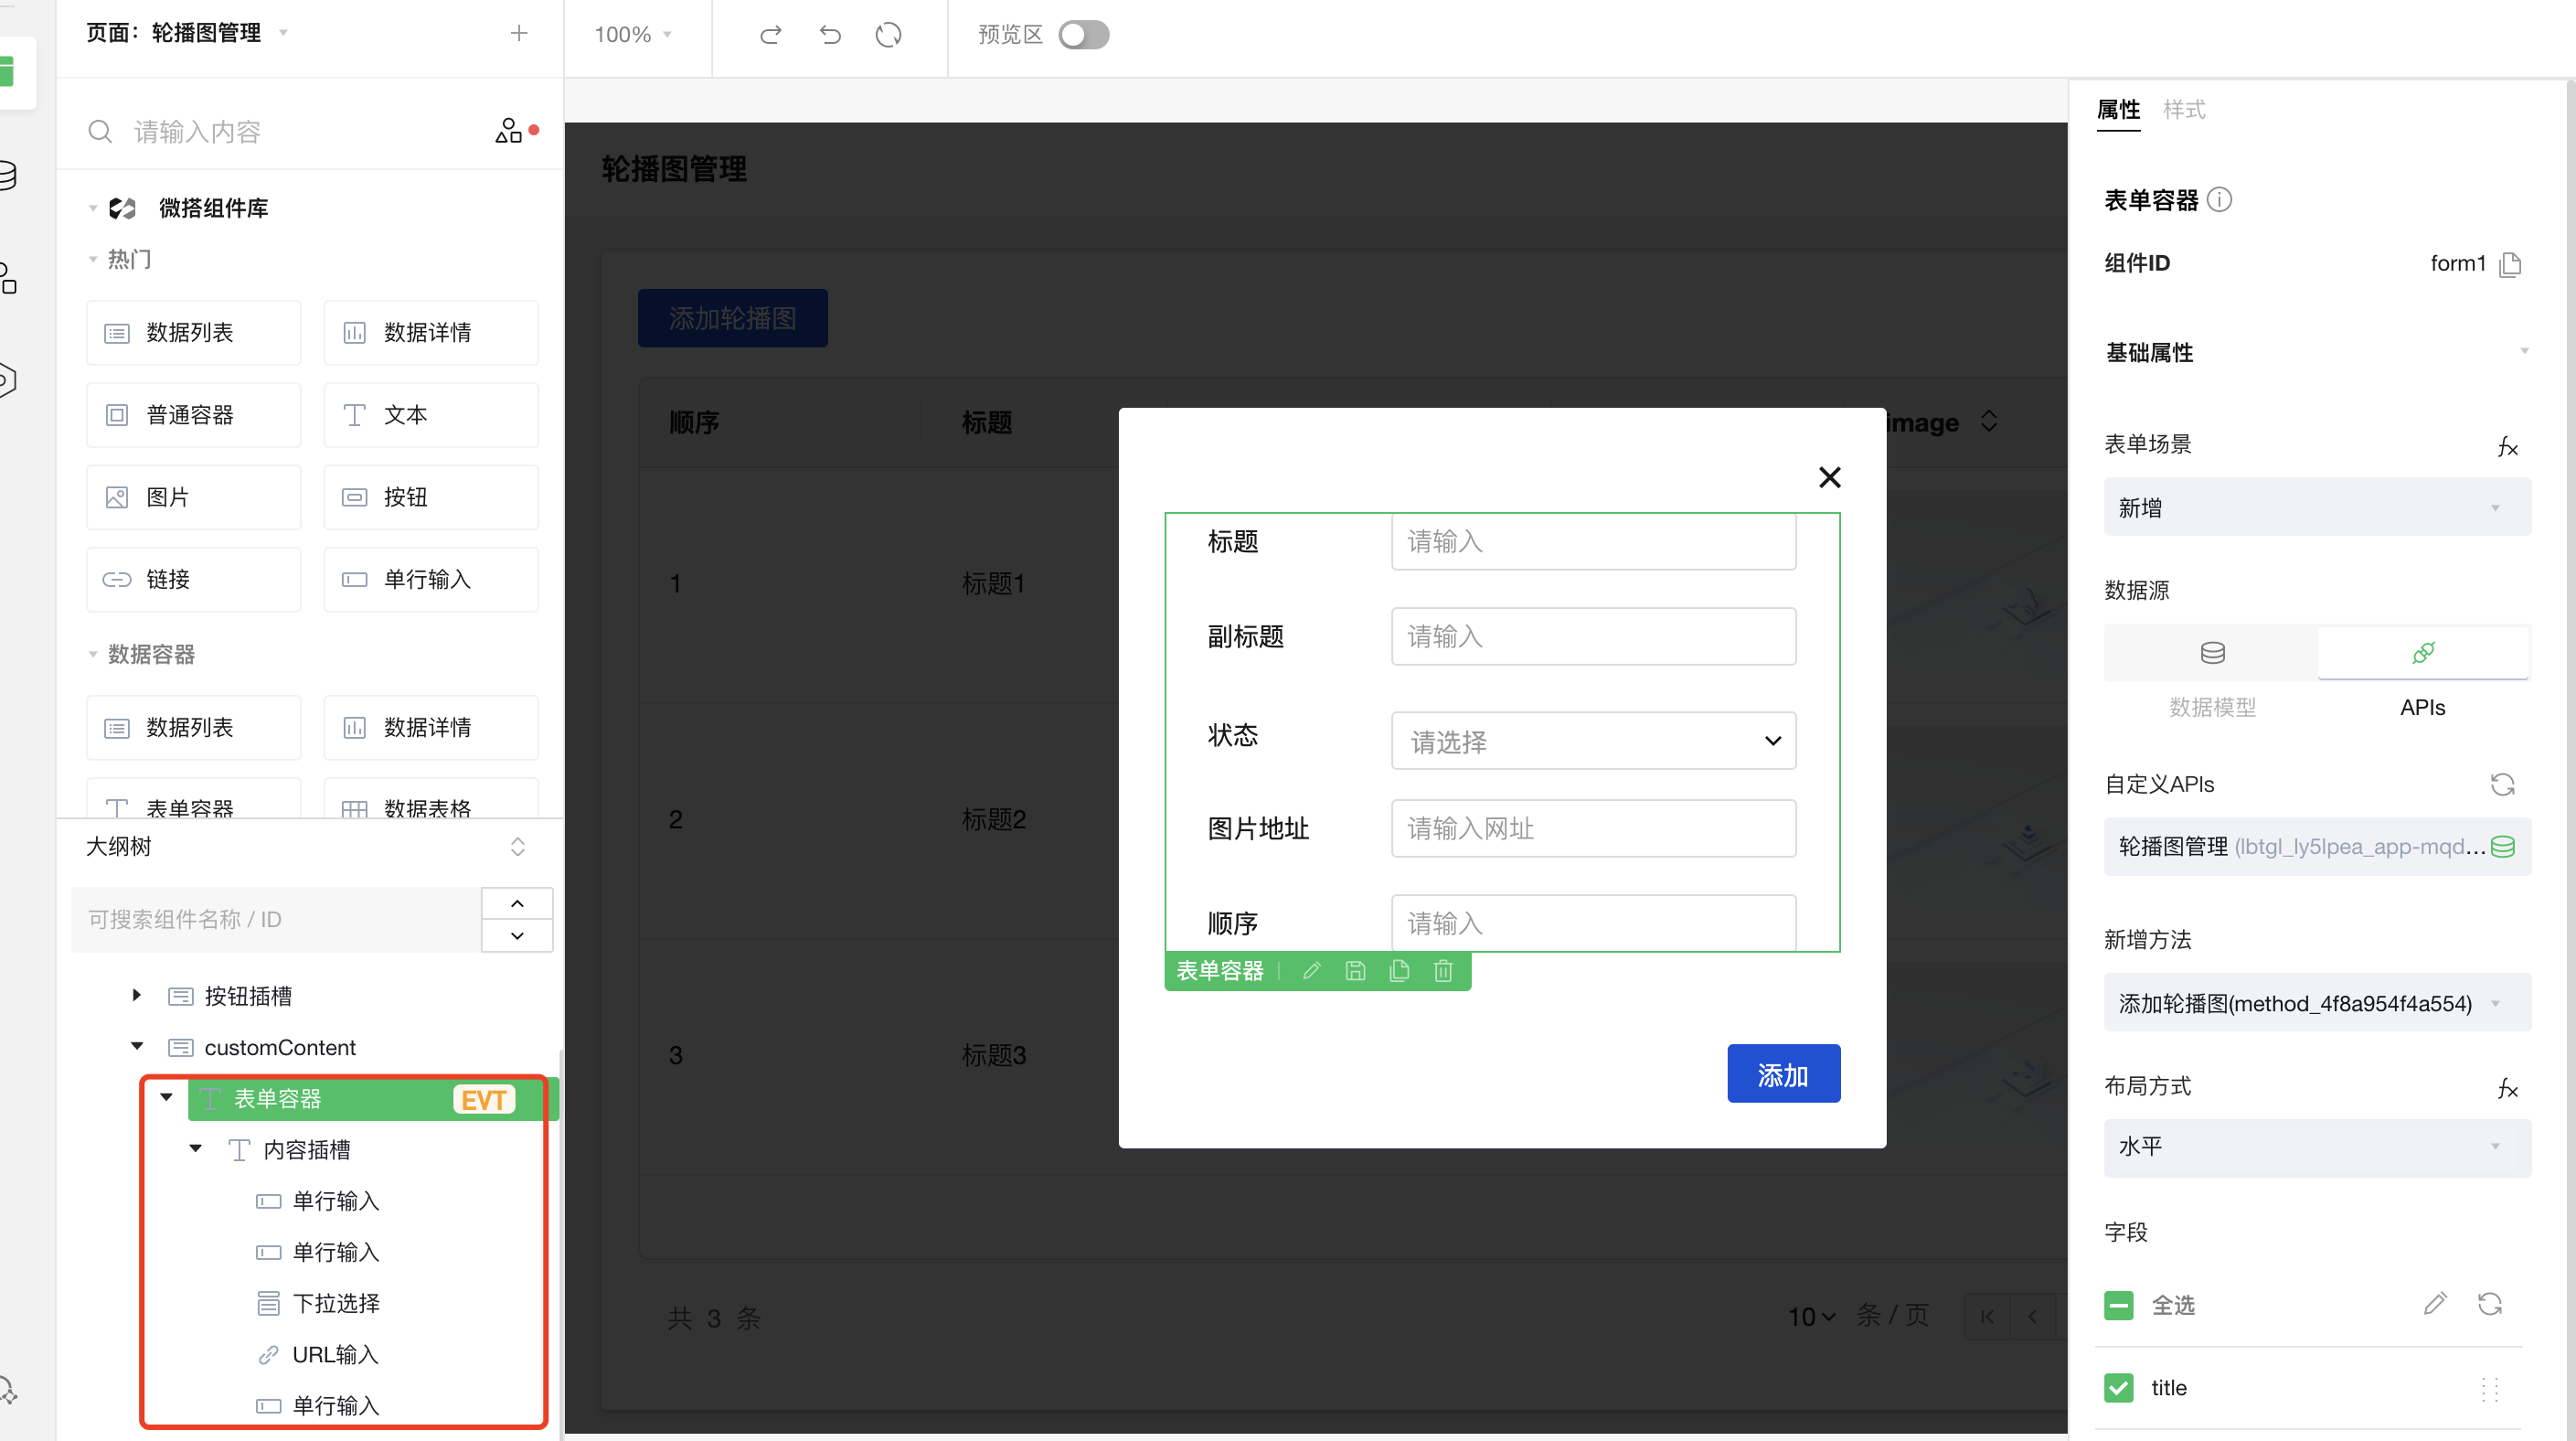Click the 标题 text input field
This screenshot has height=1441, width=2576.
click(1592, 542)
